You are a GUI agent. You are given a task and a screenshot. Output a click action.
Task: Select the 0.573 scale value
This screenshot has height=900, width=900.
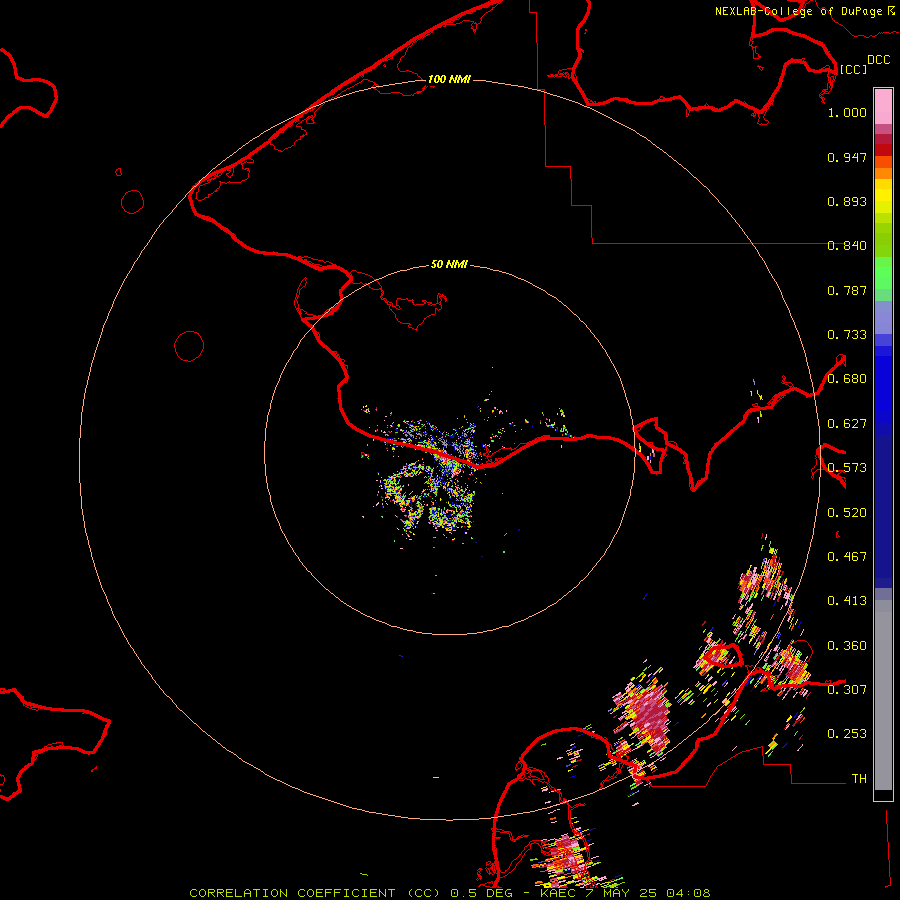847,468
